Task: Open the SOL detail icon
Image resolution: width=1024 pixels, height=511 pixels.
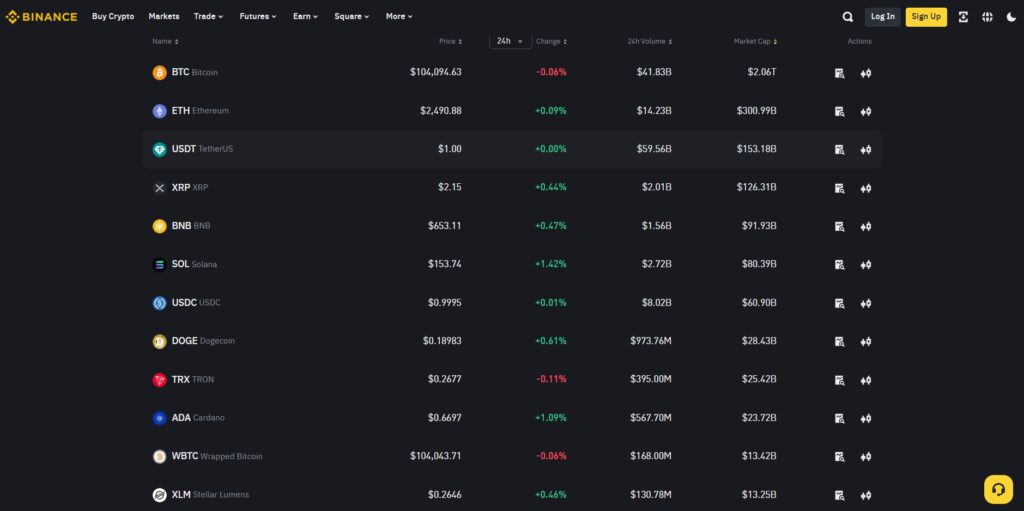Action: click(840, 265)
